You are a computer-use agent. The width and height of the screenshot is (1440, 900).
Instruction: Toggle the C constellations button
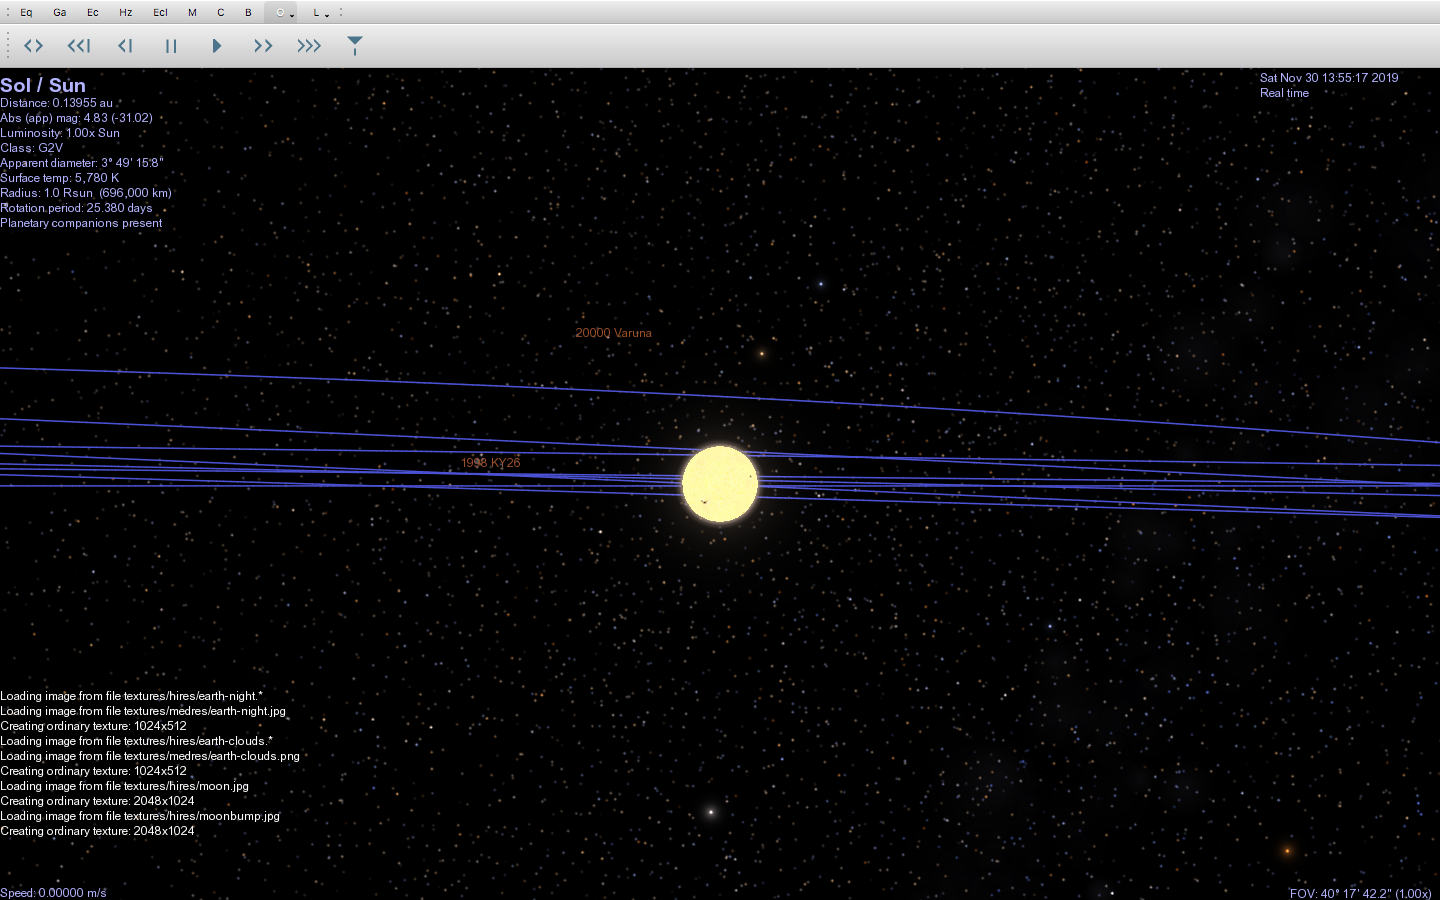(x=220, y=12)
